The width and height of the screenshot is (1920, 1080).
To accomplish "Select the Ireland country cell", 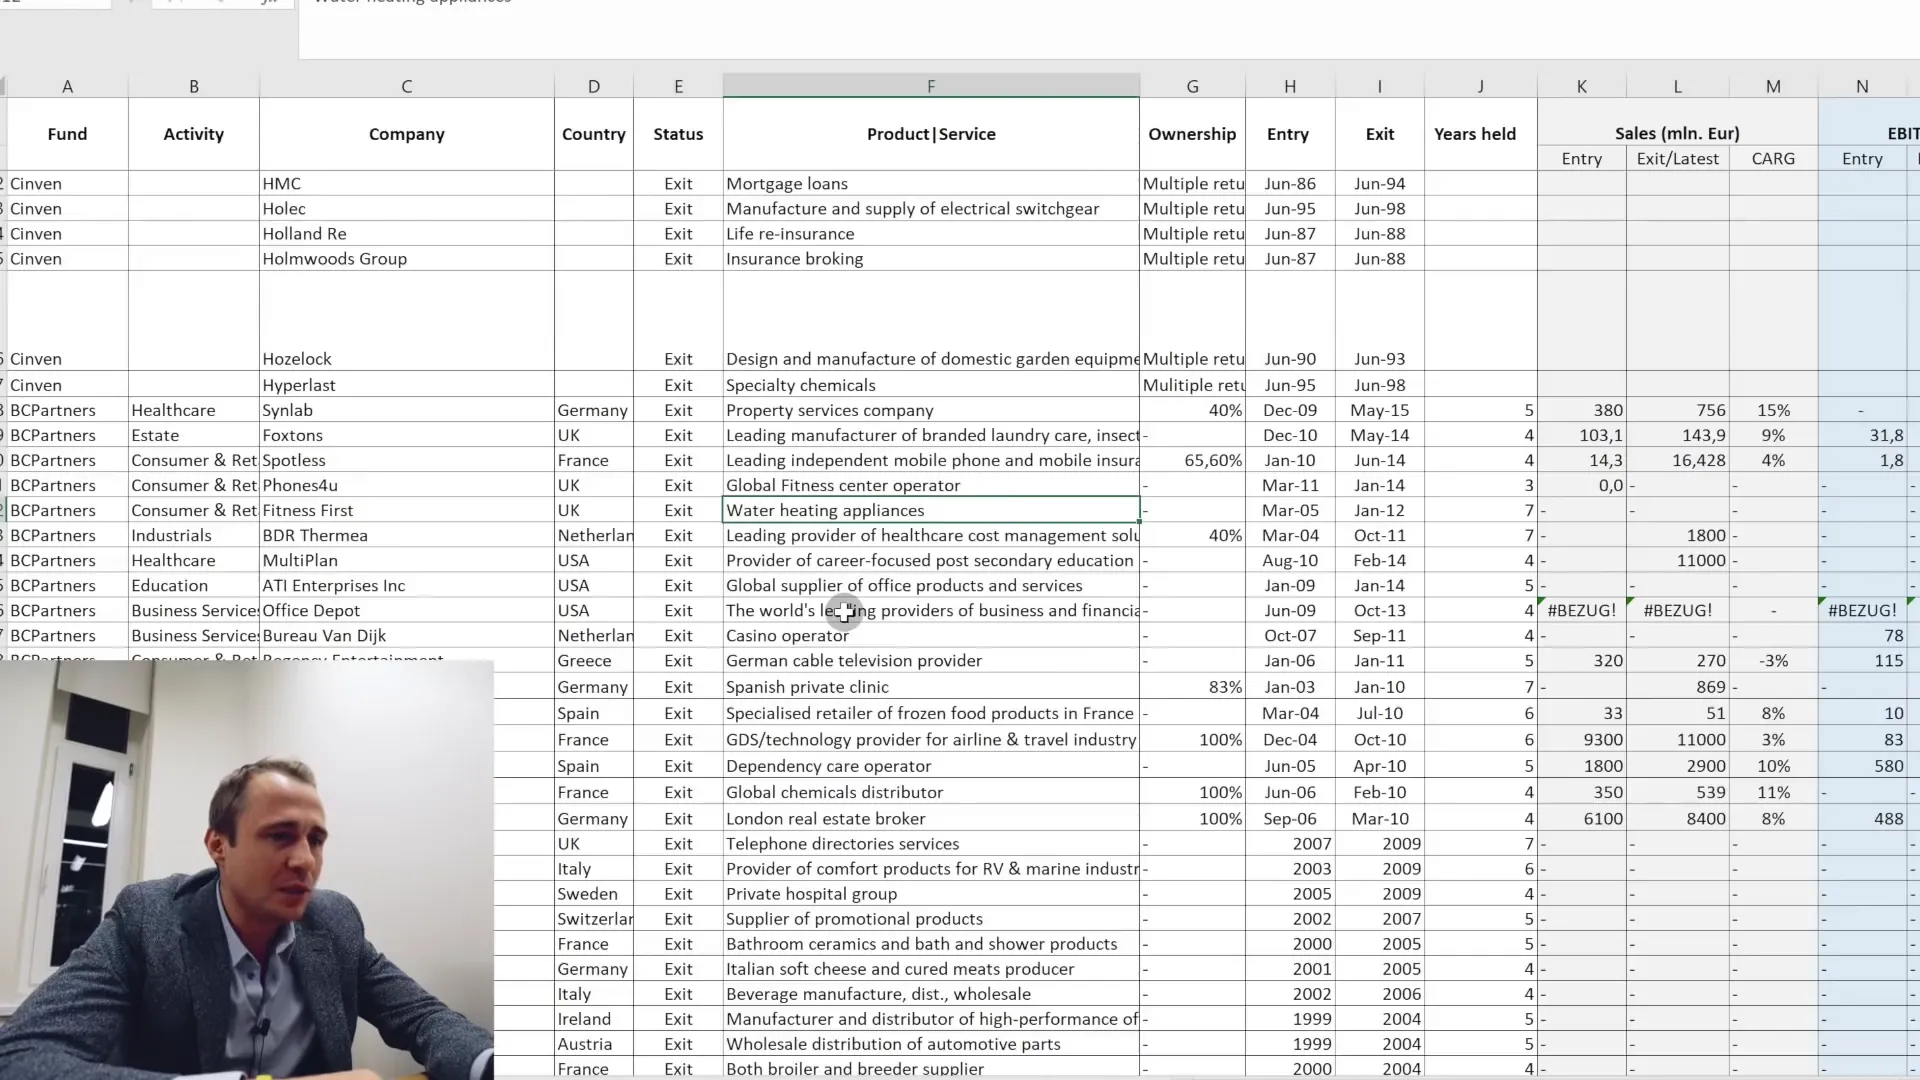I will coord(593,1019).
